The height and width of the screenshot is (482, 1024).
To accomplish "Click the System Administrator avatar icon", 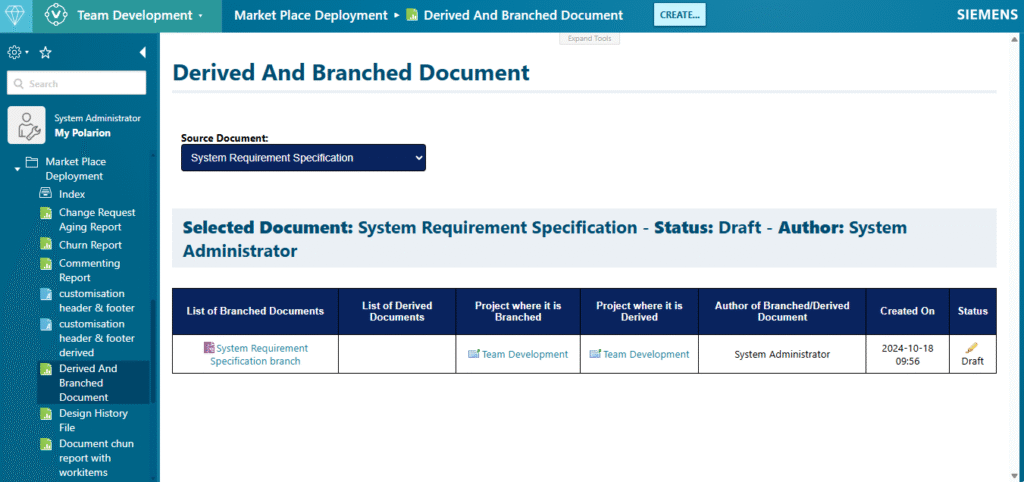I will (25, 125).
